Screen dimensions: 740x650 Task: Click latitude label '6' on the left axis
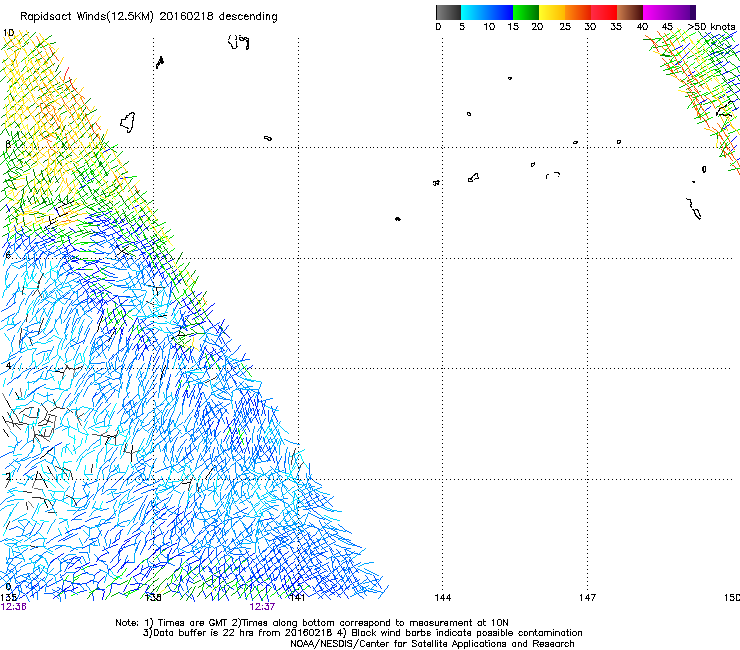(8, 255)
